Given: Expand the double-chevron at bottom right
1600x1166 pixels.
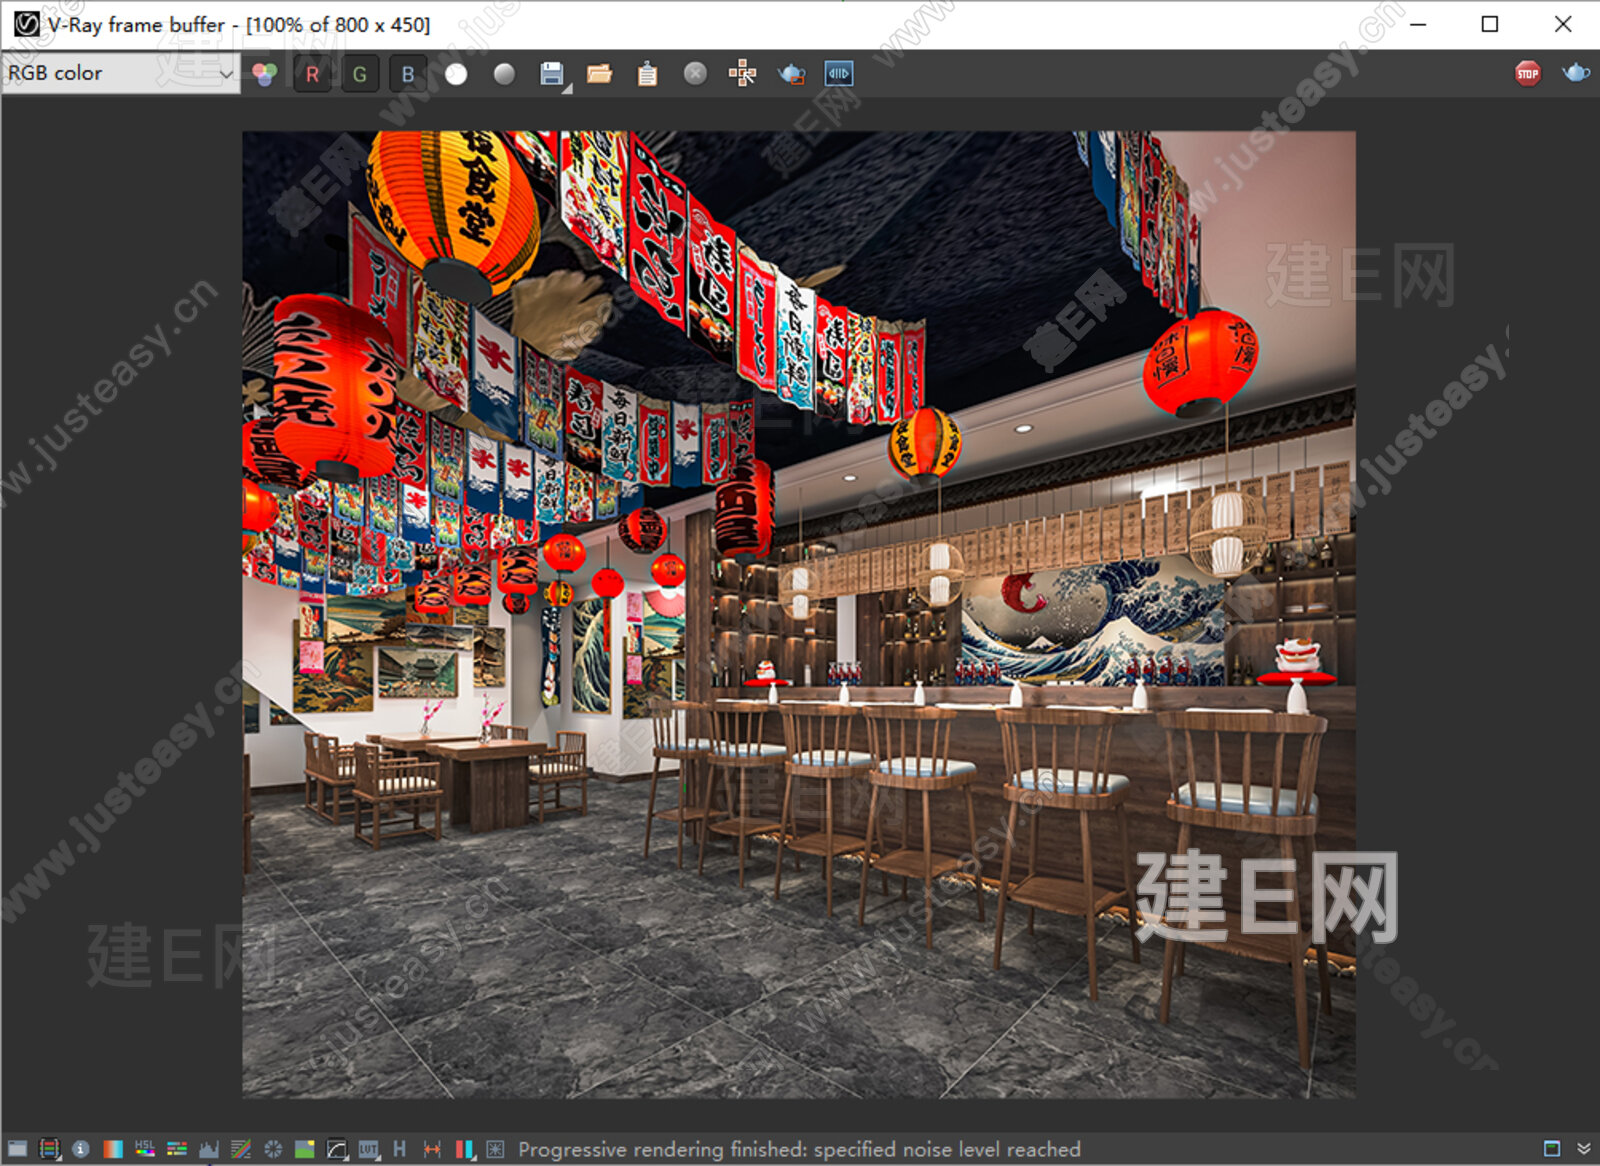Looking at the screenshot, I should pyautogui.click(x=1584, y=1149).
